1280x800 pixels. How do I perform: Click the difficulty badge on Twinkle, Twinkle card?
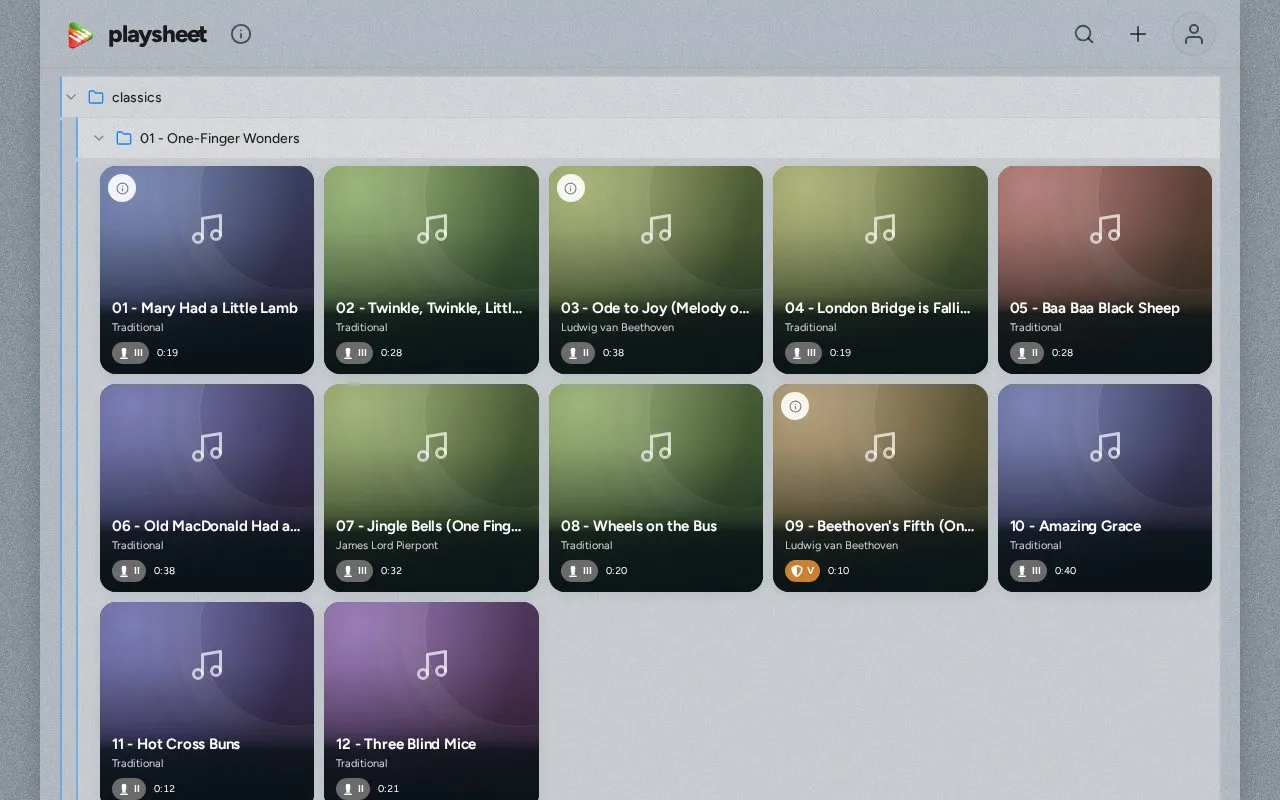(x=354, y=353)
